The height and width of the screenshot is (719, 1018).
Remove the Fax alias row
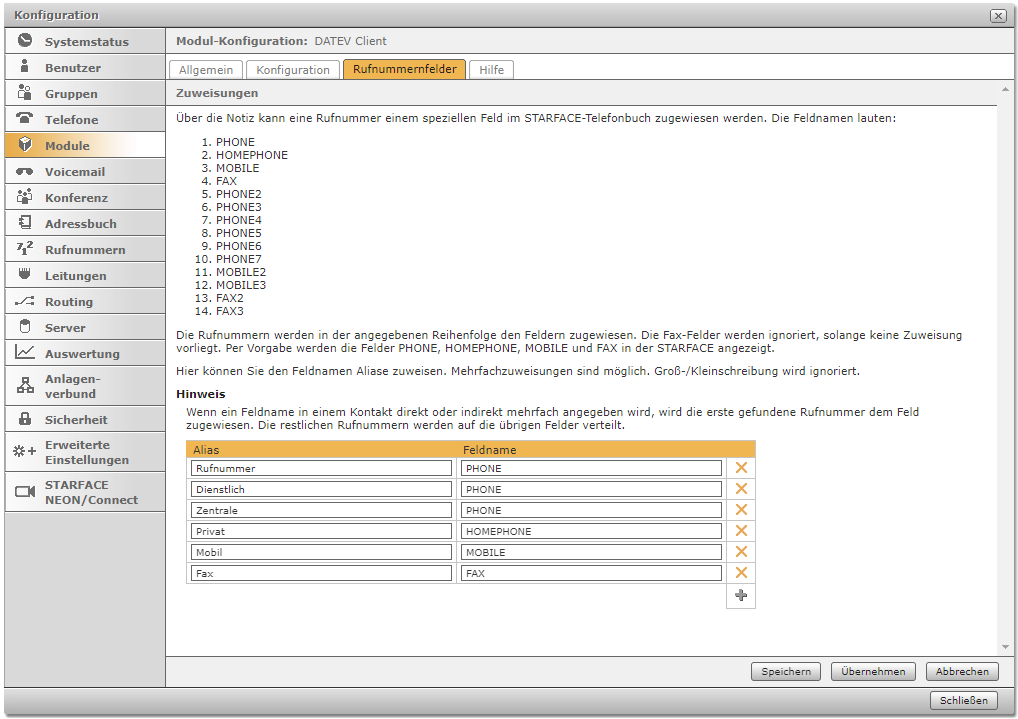[741, 573]
